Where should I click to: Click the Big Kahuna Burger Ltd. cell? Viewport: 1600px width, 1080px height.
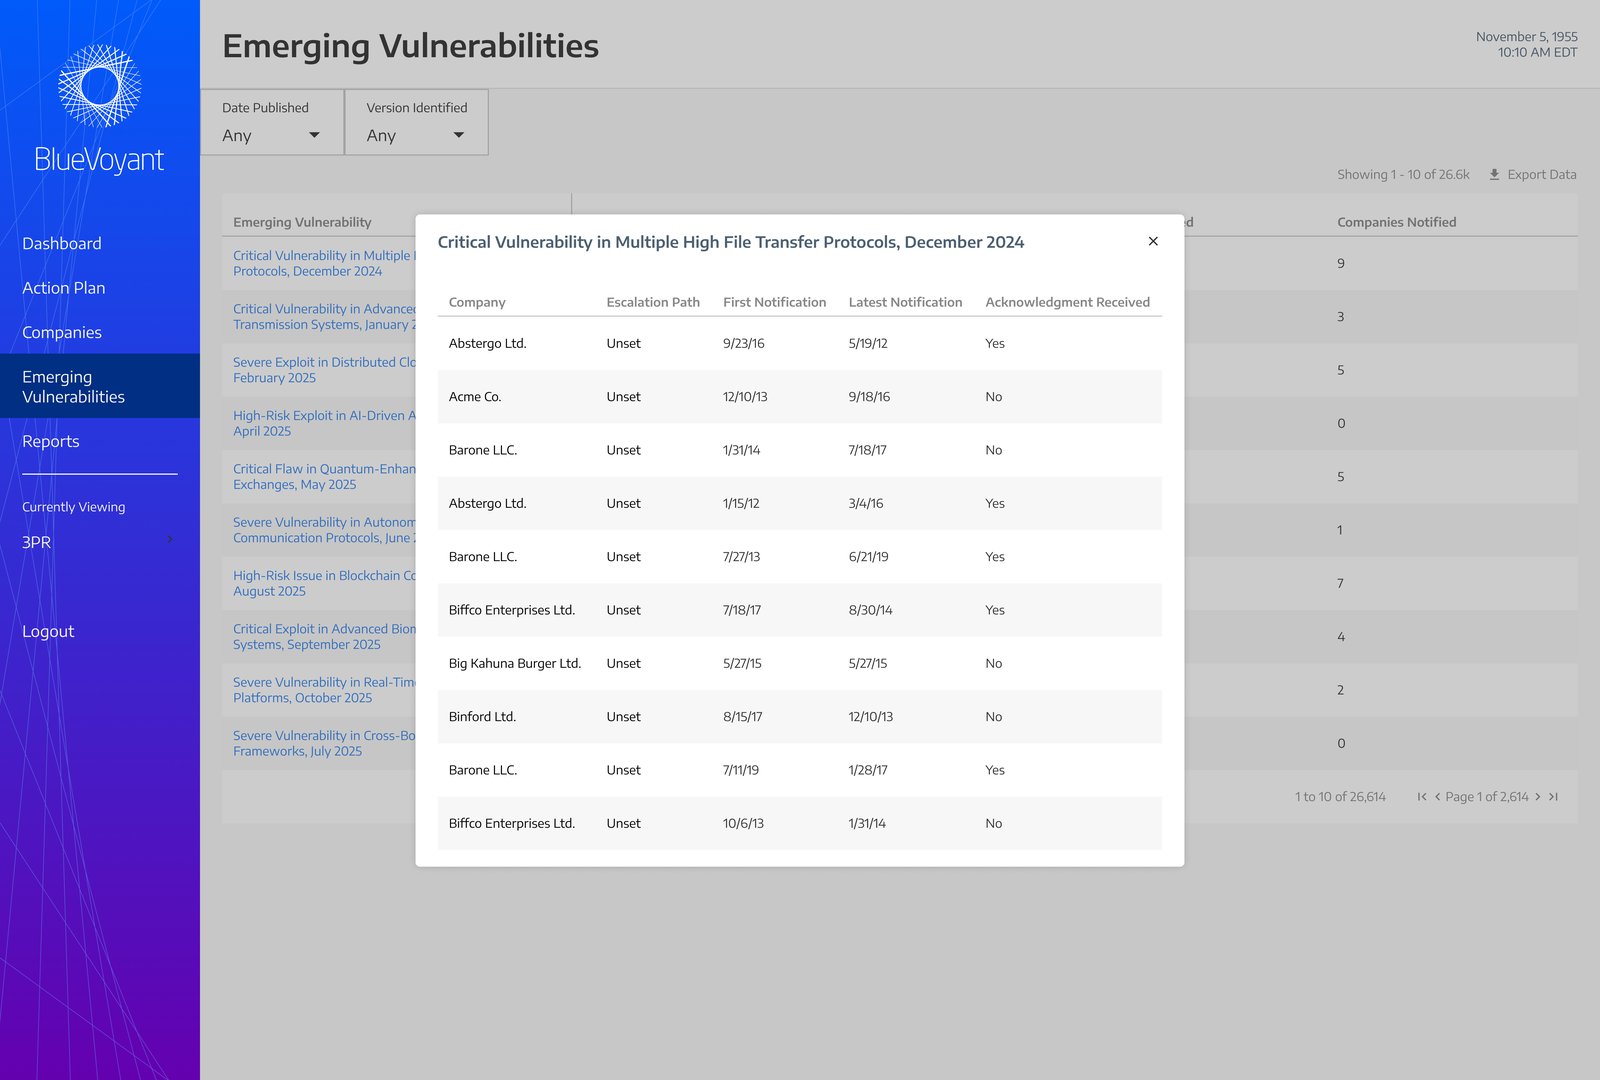point(515,663)
